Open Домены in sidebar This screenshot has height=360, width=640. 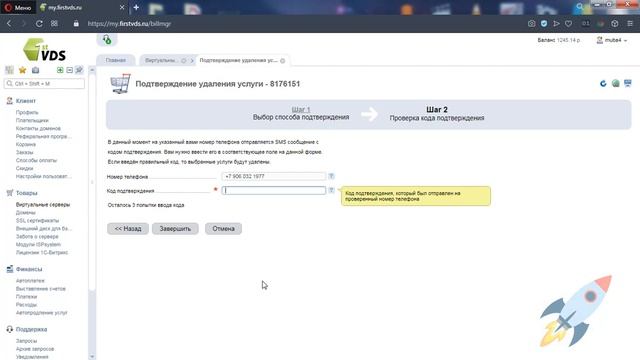(x=26, y=213)
